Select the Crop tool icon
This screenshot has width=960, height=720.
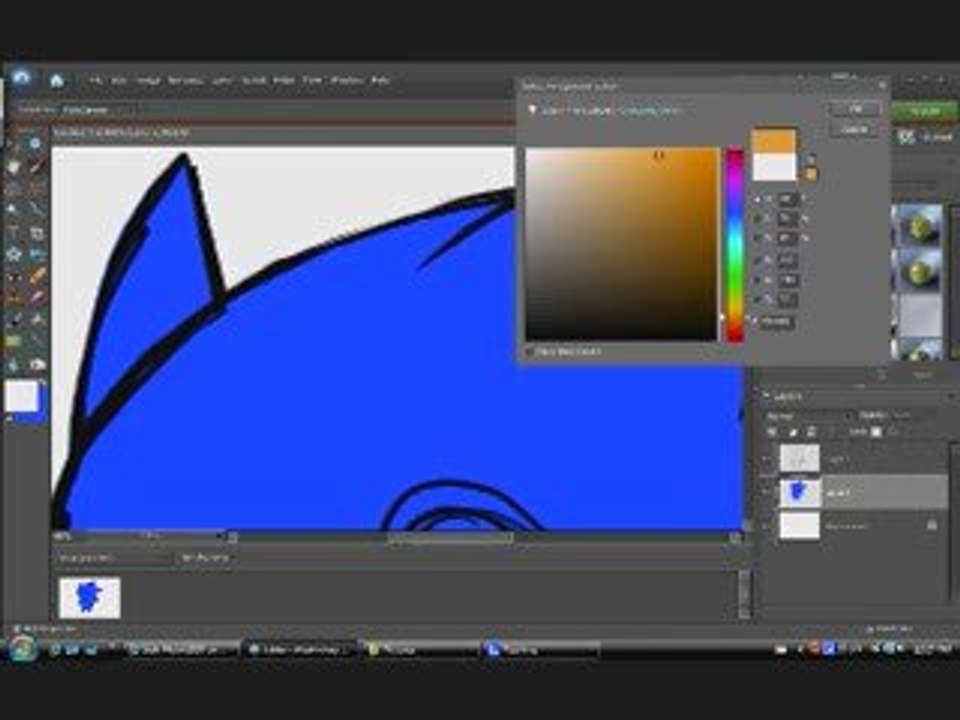tap(36, 233)
